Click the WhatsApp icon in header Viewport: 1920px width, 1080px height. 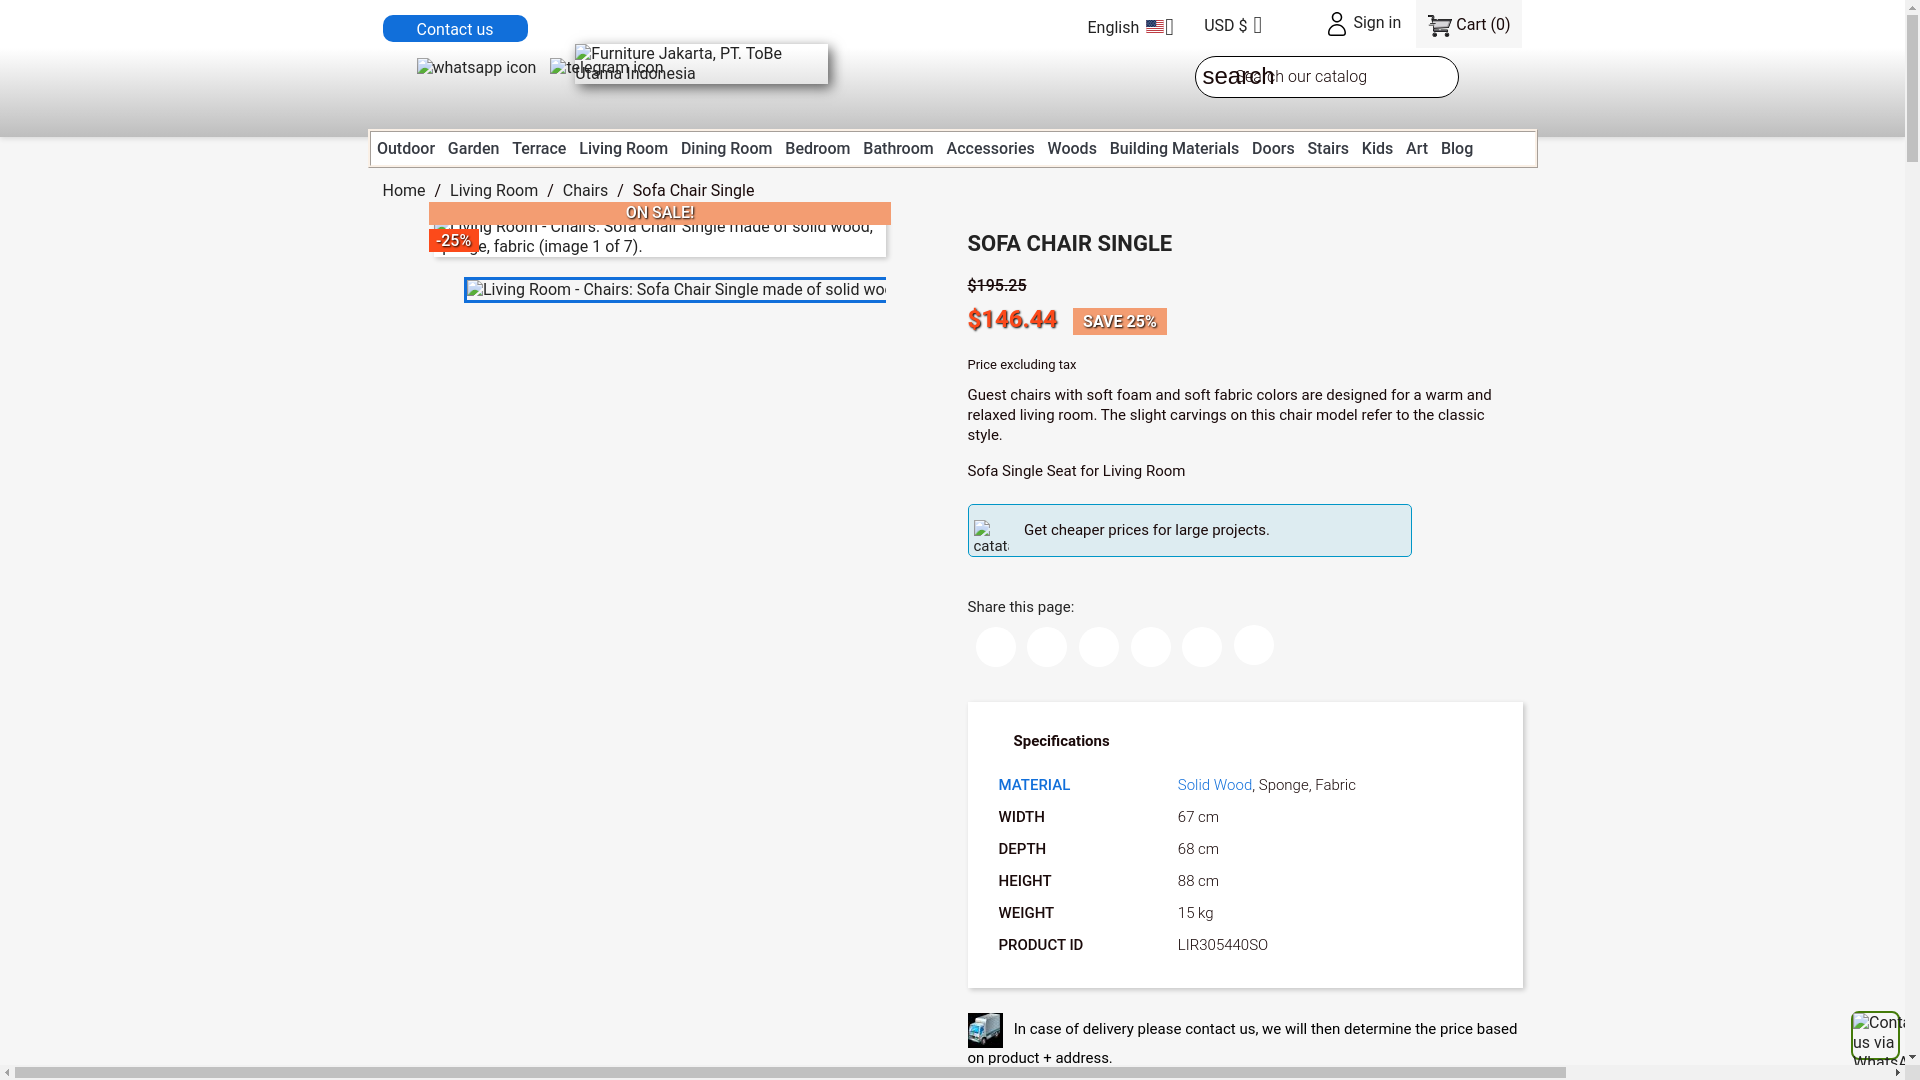[476, 68]
